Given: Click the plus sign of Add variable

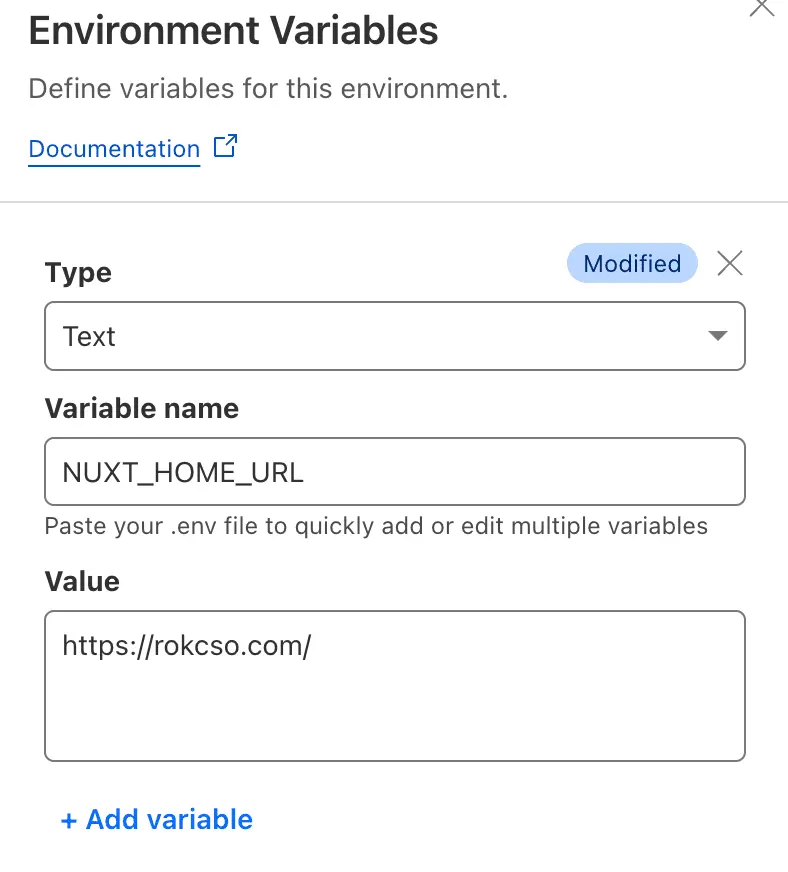Looking at the screenshot, I should (68, 820).
